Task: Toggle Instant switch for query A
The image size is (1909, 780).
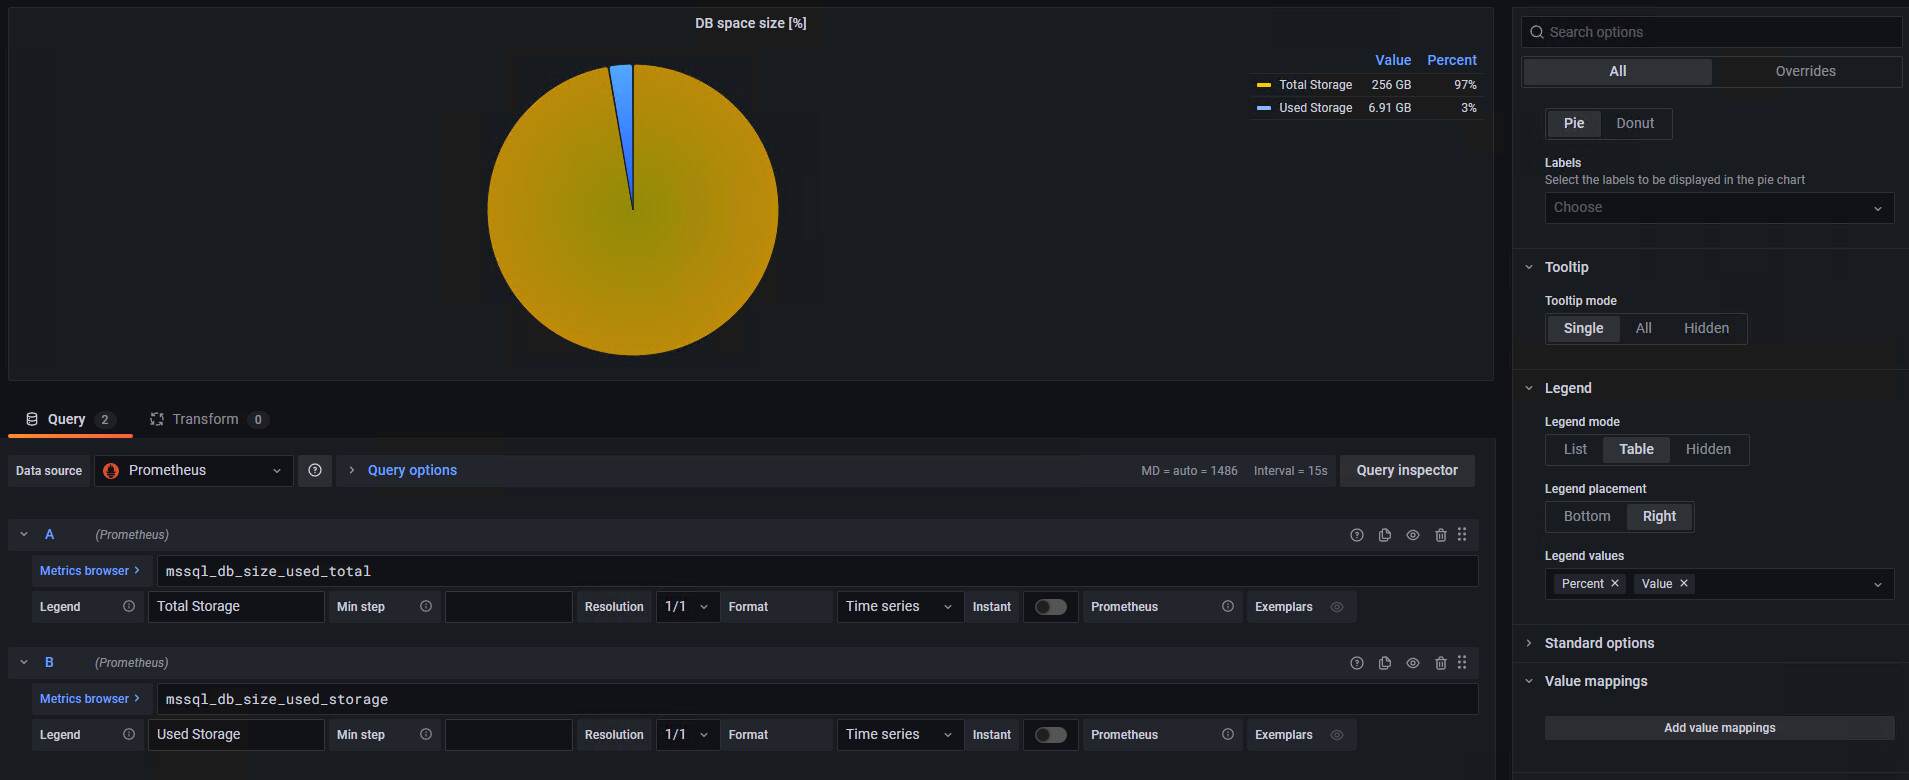Action: click(1051, 607)
